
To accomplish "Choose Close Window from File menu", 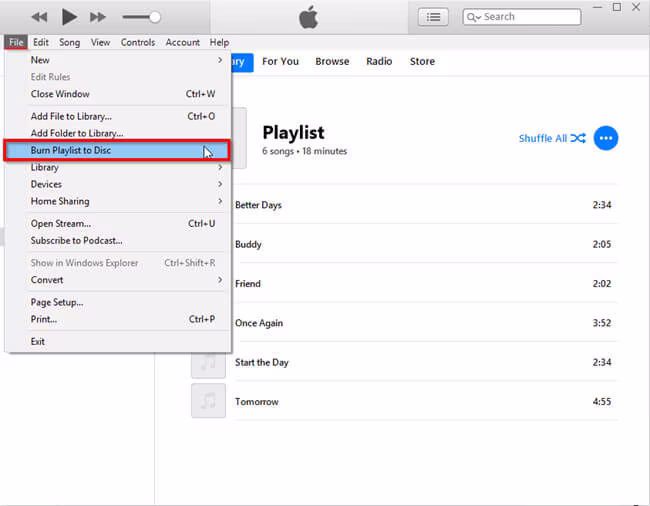I will [x=117, y=94].
